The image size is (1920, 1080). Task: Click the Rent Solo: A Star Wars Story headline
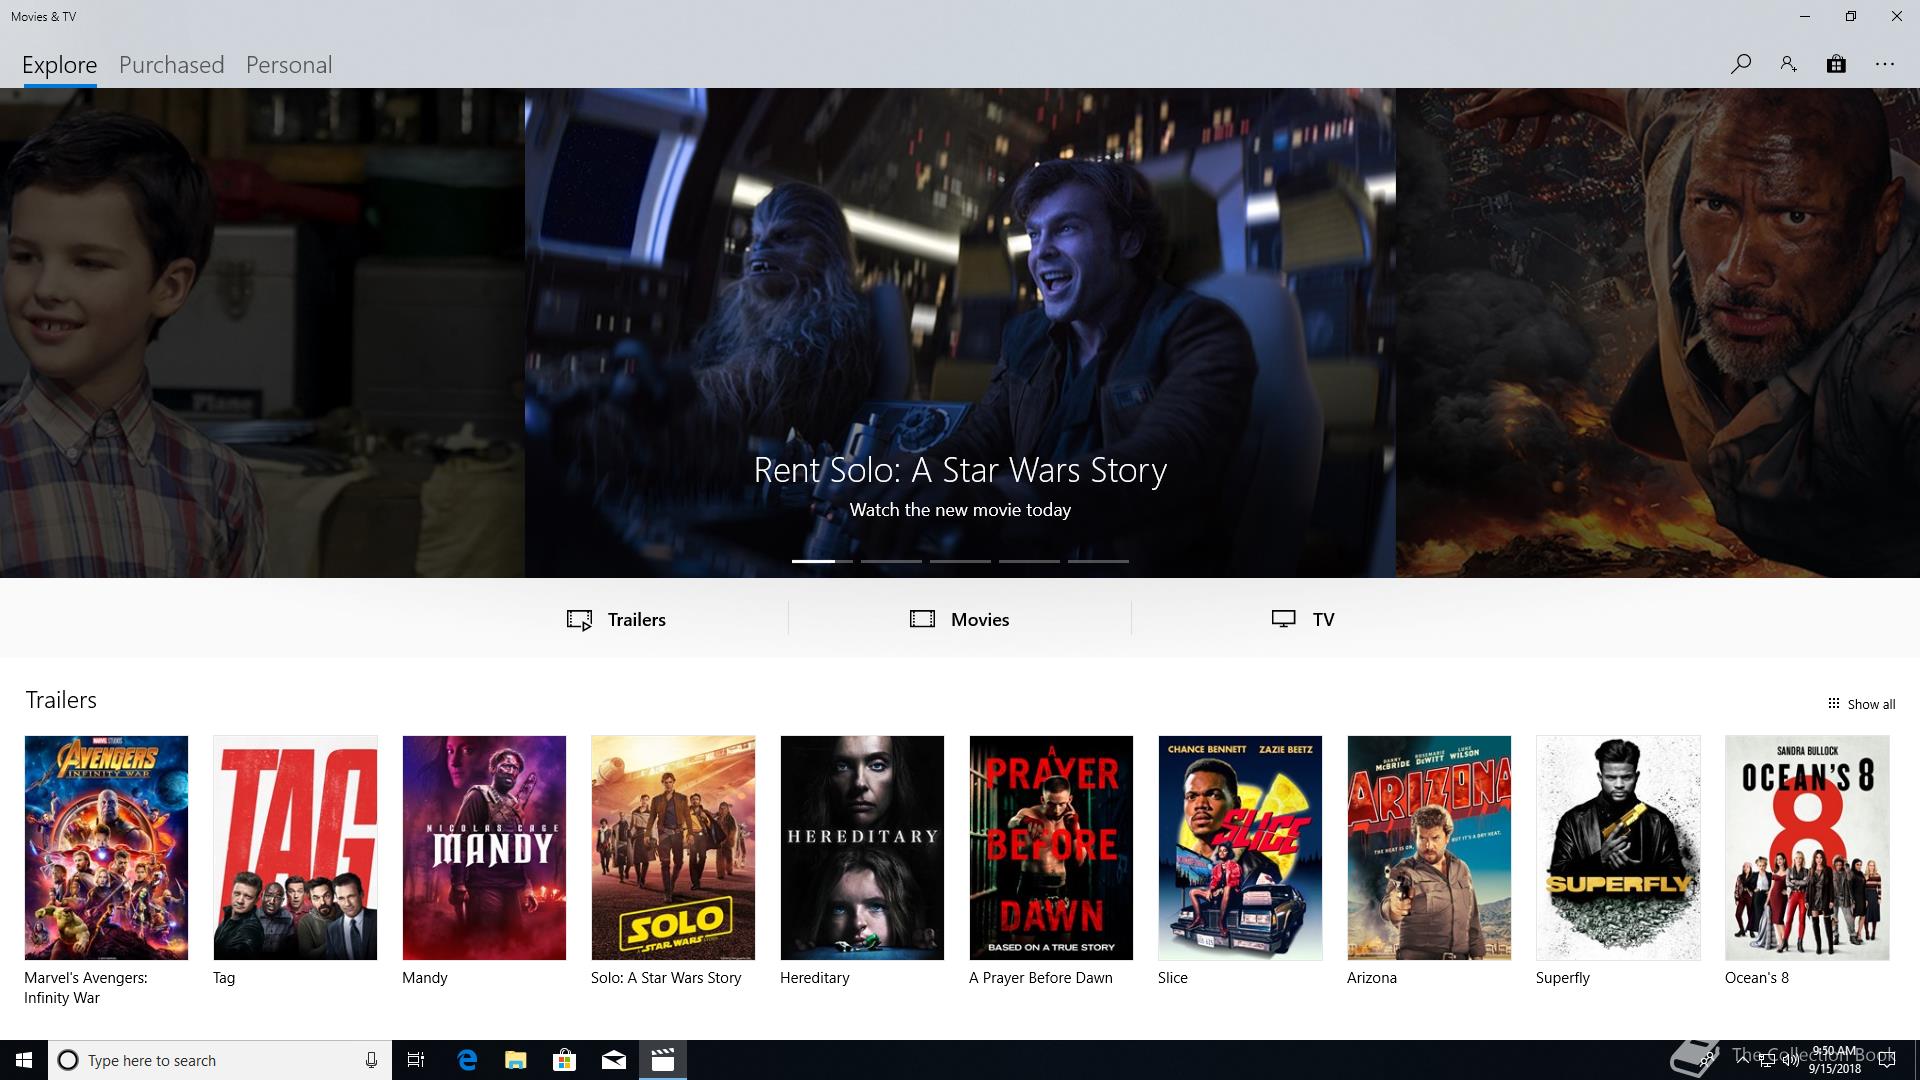click(x=960, y=470)
